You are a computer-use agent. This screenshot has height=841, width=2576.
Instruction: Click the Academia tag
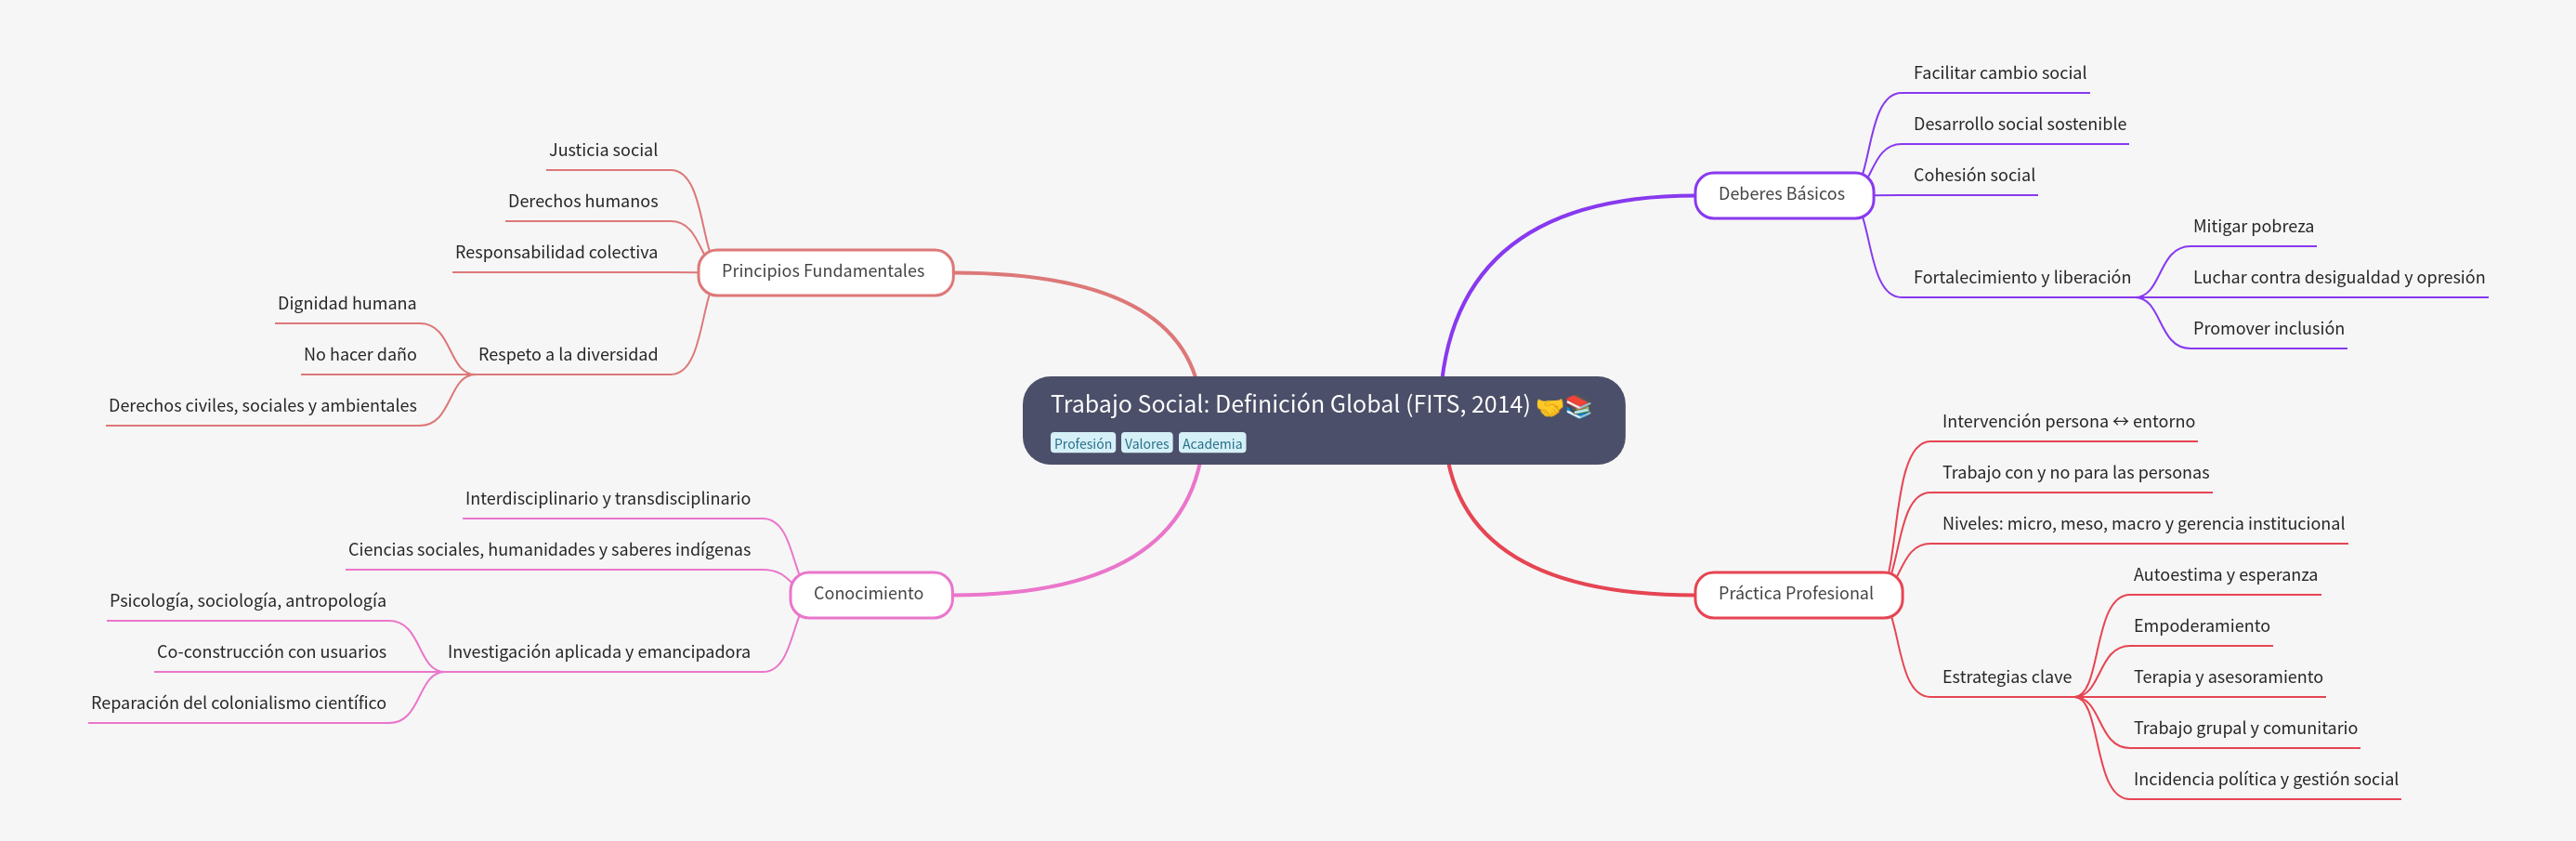coord(1211,443)
